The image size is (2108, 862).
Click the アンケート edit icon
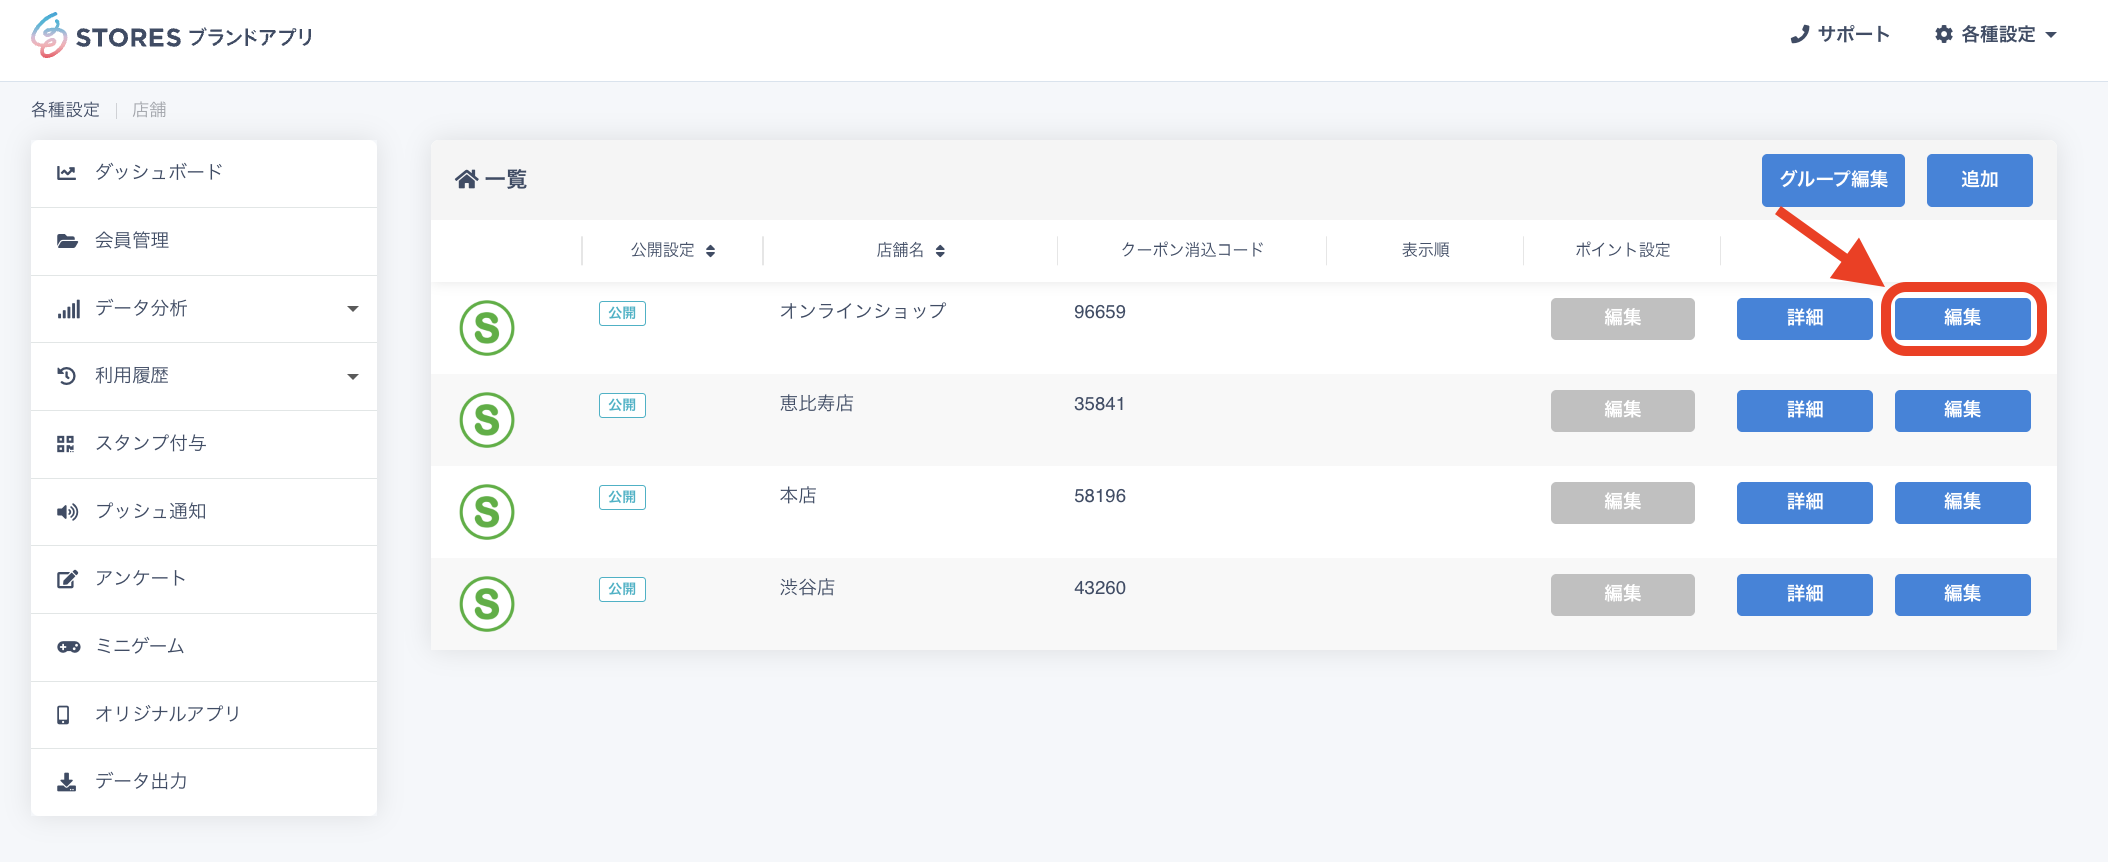67,579
